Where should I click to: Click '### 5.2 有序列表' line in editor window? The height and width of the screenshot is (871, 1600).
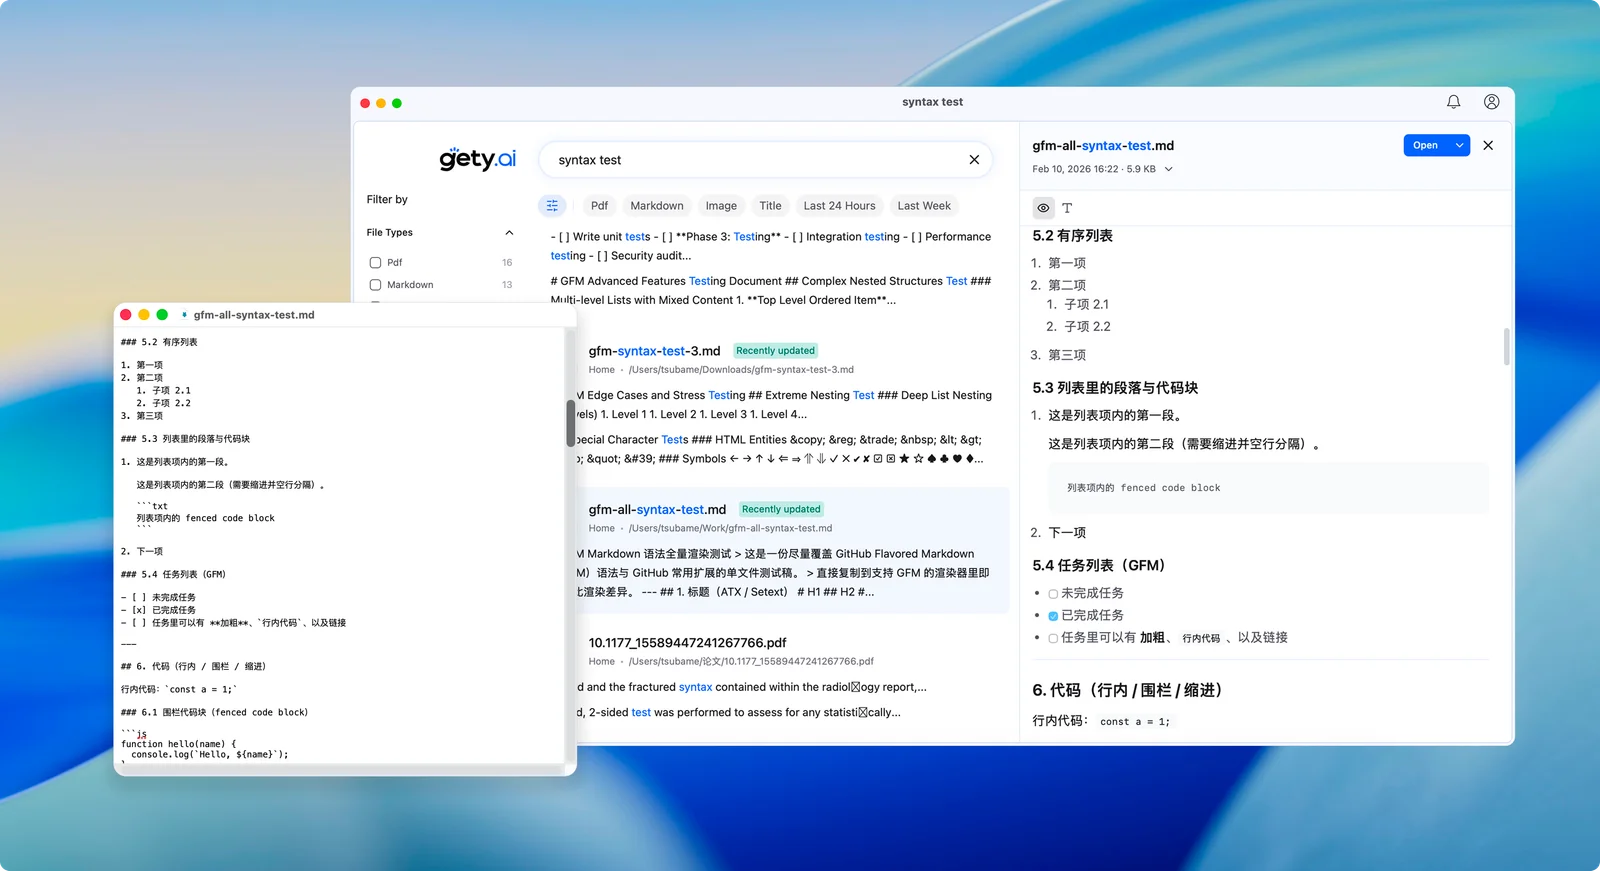159,342
